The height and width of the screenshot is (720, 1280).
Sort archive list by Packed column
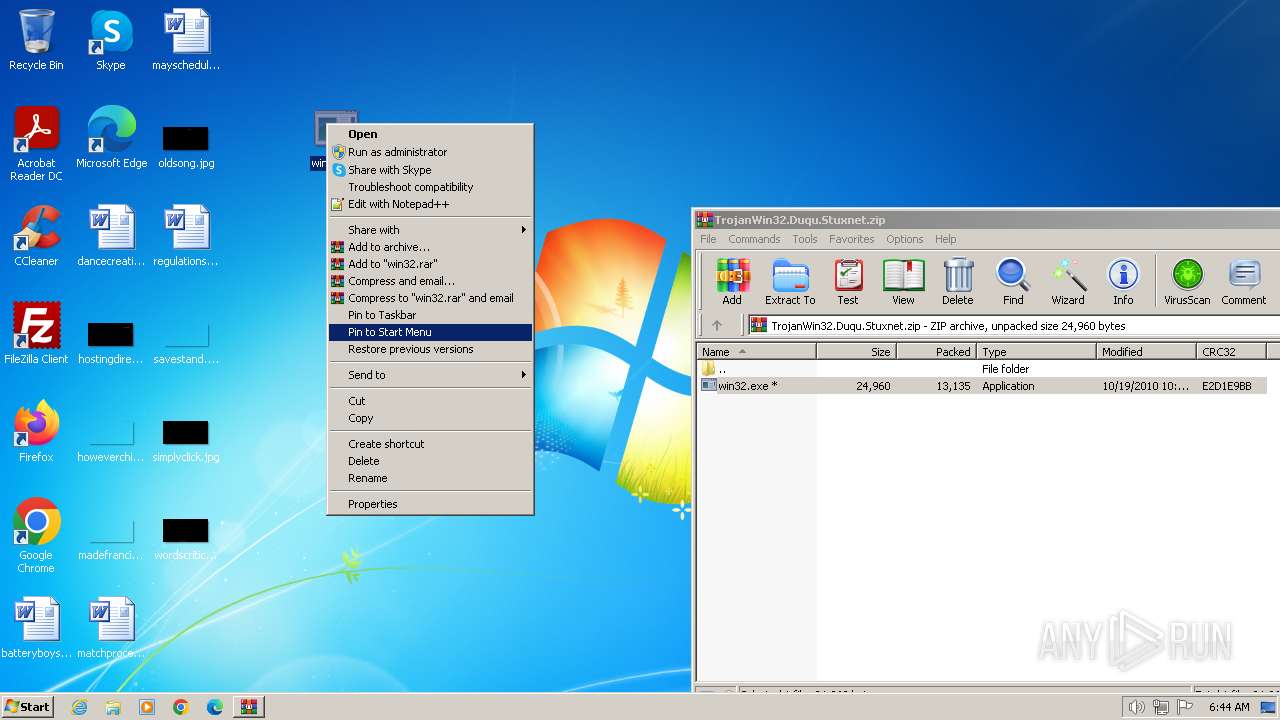click(x=936, y=352)
